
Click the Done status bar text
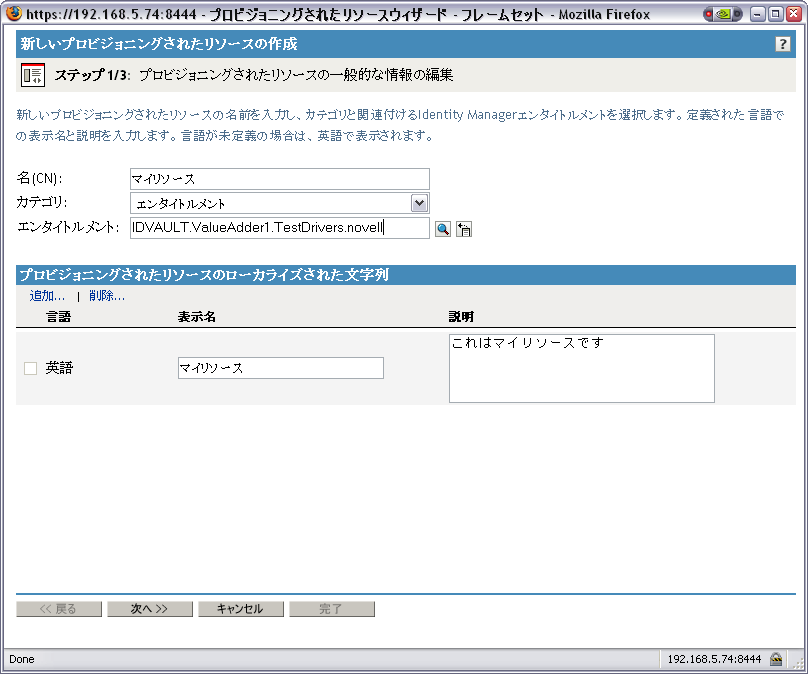pyautogui.click(x=22, y=659)
